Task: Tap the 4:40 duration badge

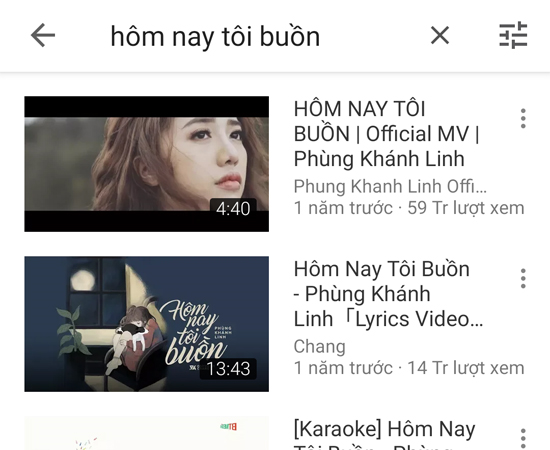Action: pyautogui.click(x=233, y=208)
